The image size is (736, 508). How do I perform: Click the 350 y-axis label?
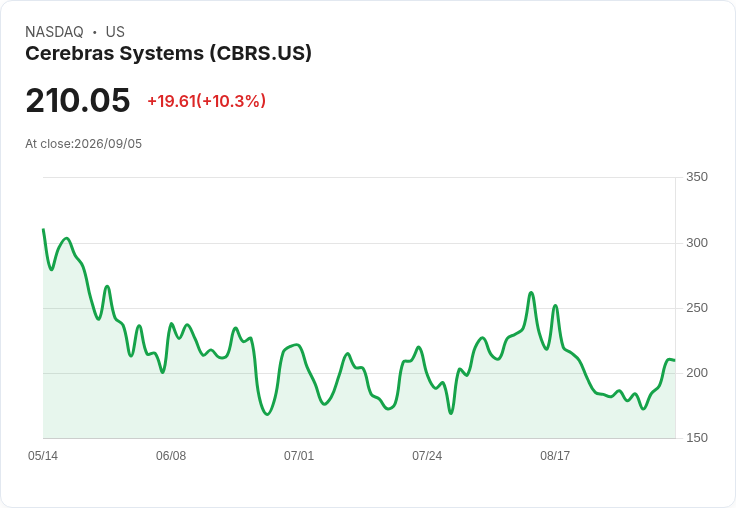[697, 177]
